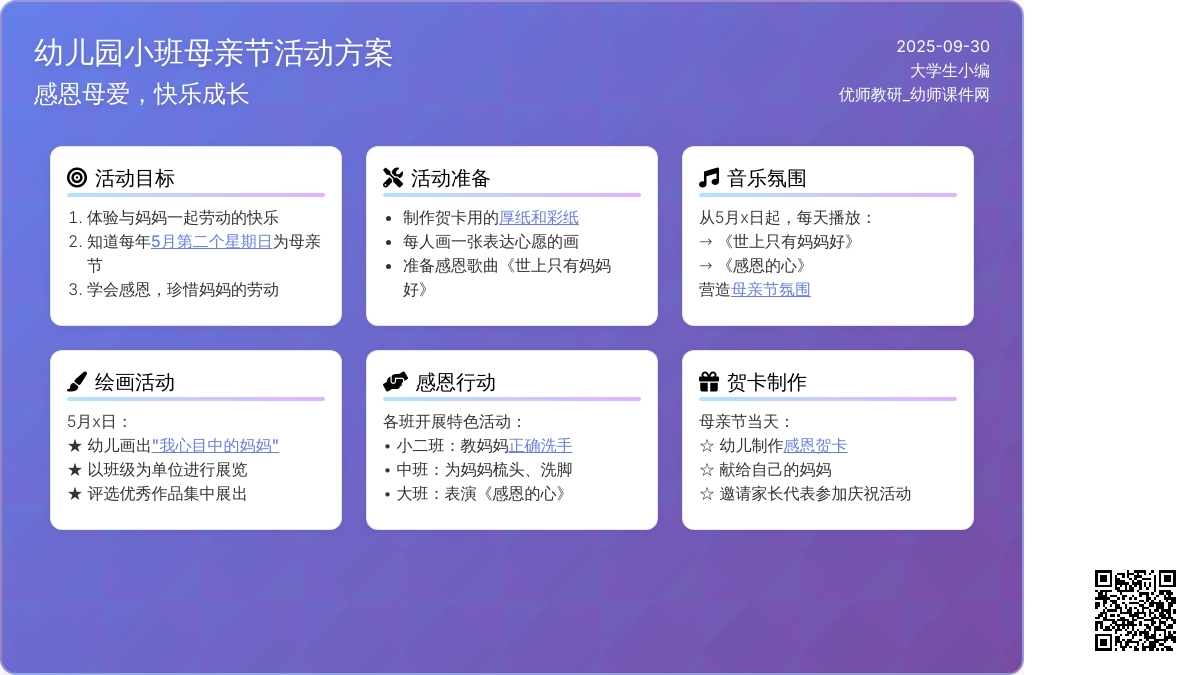Follow the 母亲节氛围 link
This screenshot has height=675, width=1200.
(x=771, y=289)
